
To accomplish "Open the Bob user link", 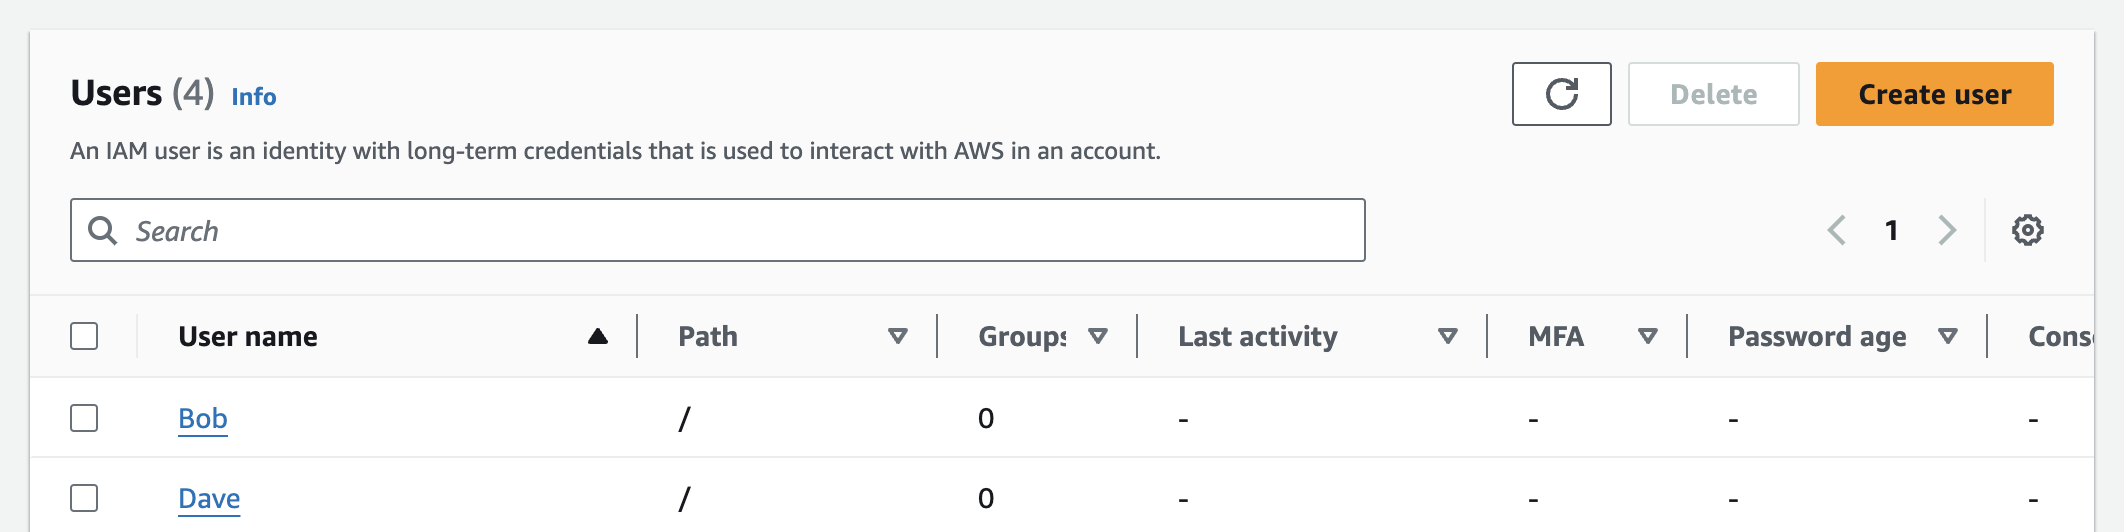I will (x=203, y=418).
